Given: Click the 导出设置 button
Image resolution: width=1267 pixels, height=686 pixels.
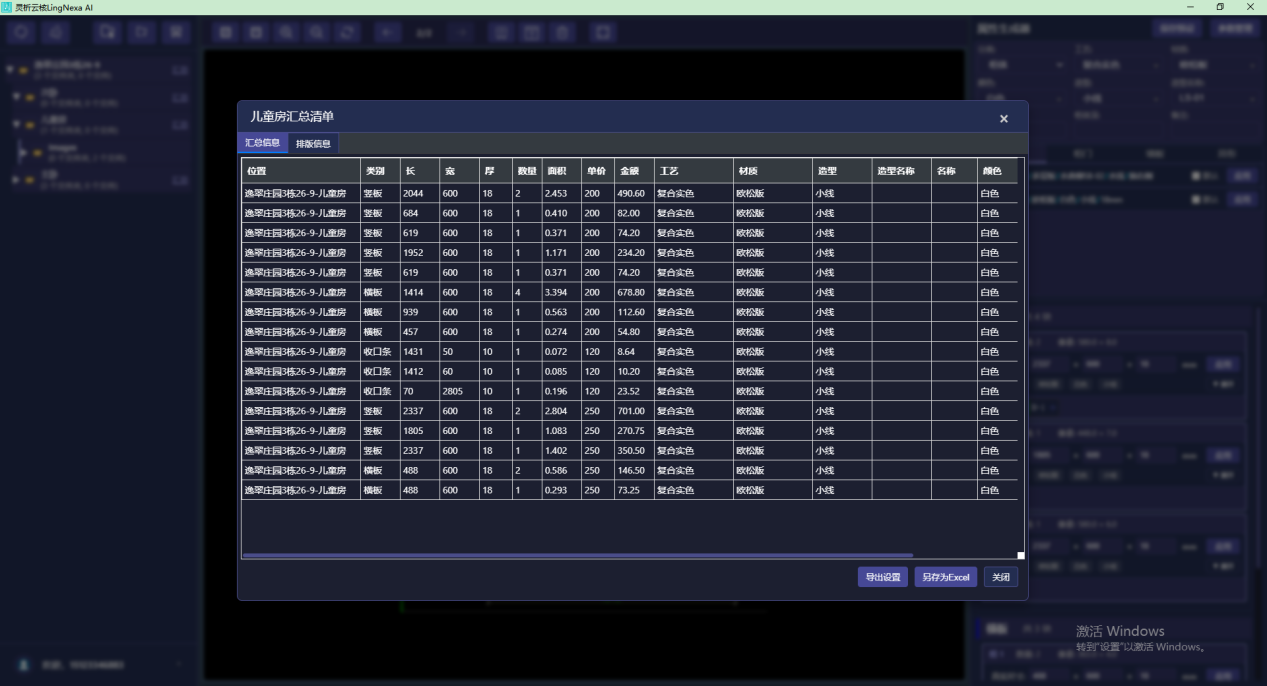Looking at the screenshot, I should pos(883,577).
